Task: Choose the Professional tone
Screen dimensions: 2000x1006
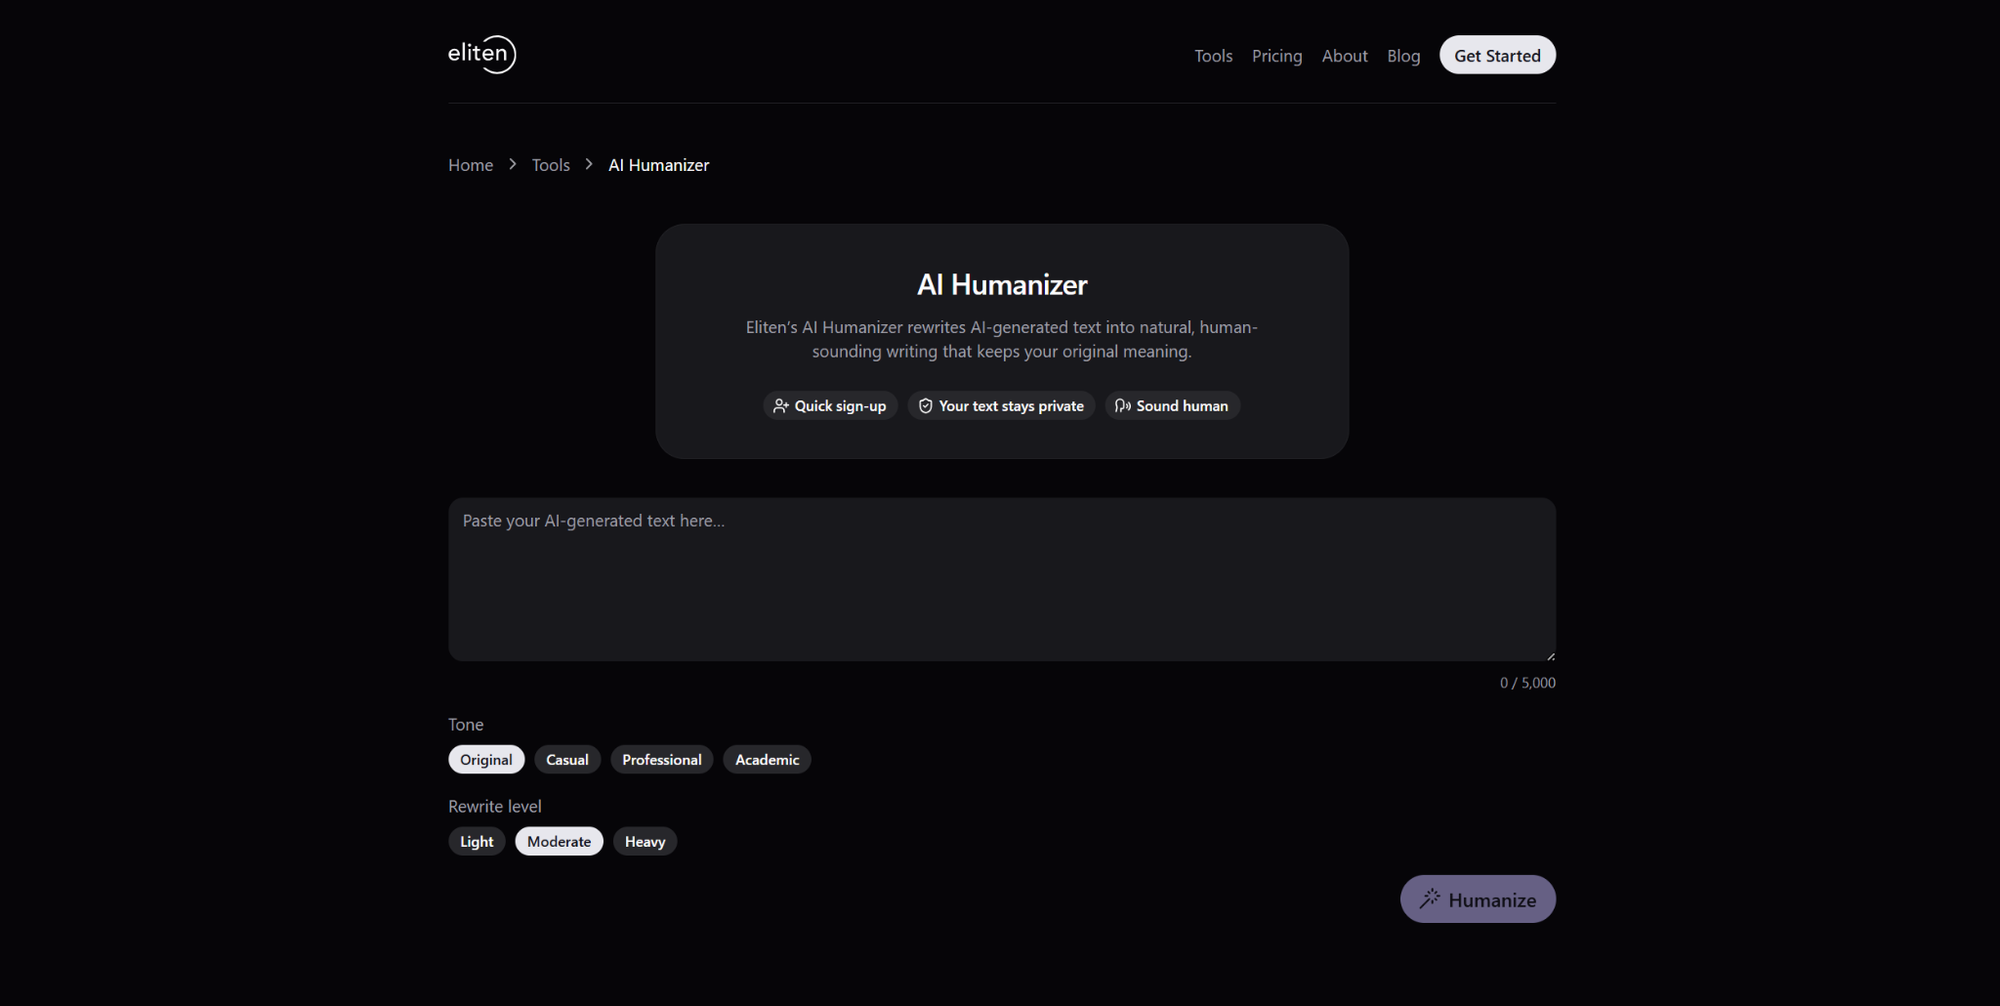Action: 662,760
